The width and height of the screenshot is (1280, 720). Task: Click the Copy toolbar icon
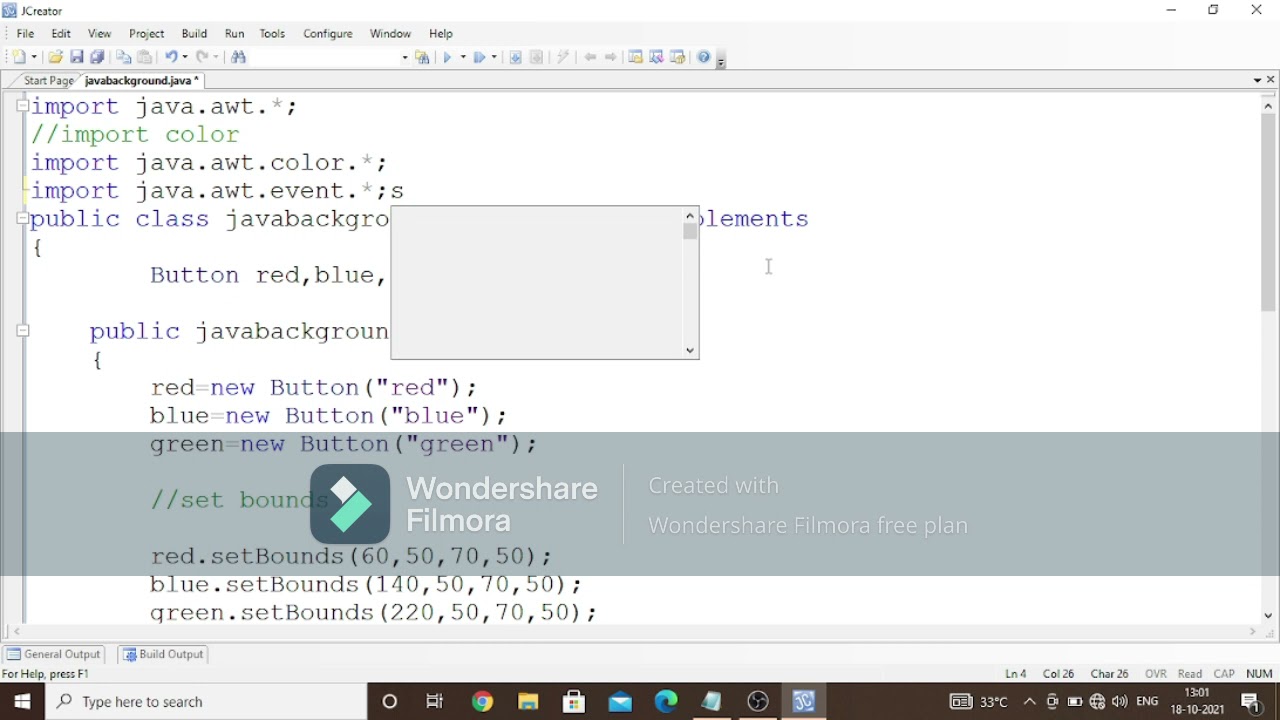124,57
